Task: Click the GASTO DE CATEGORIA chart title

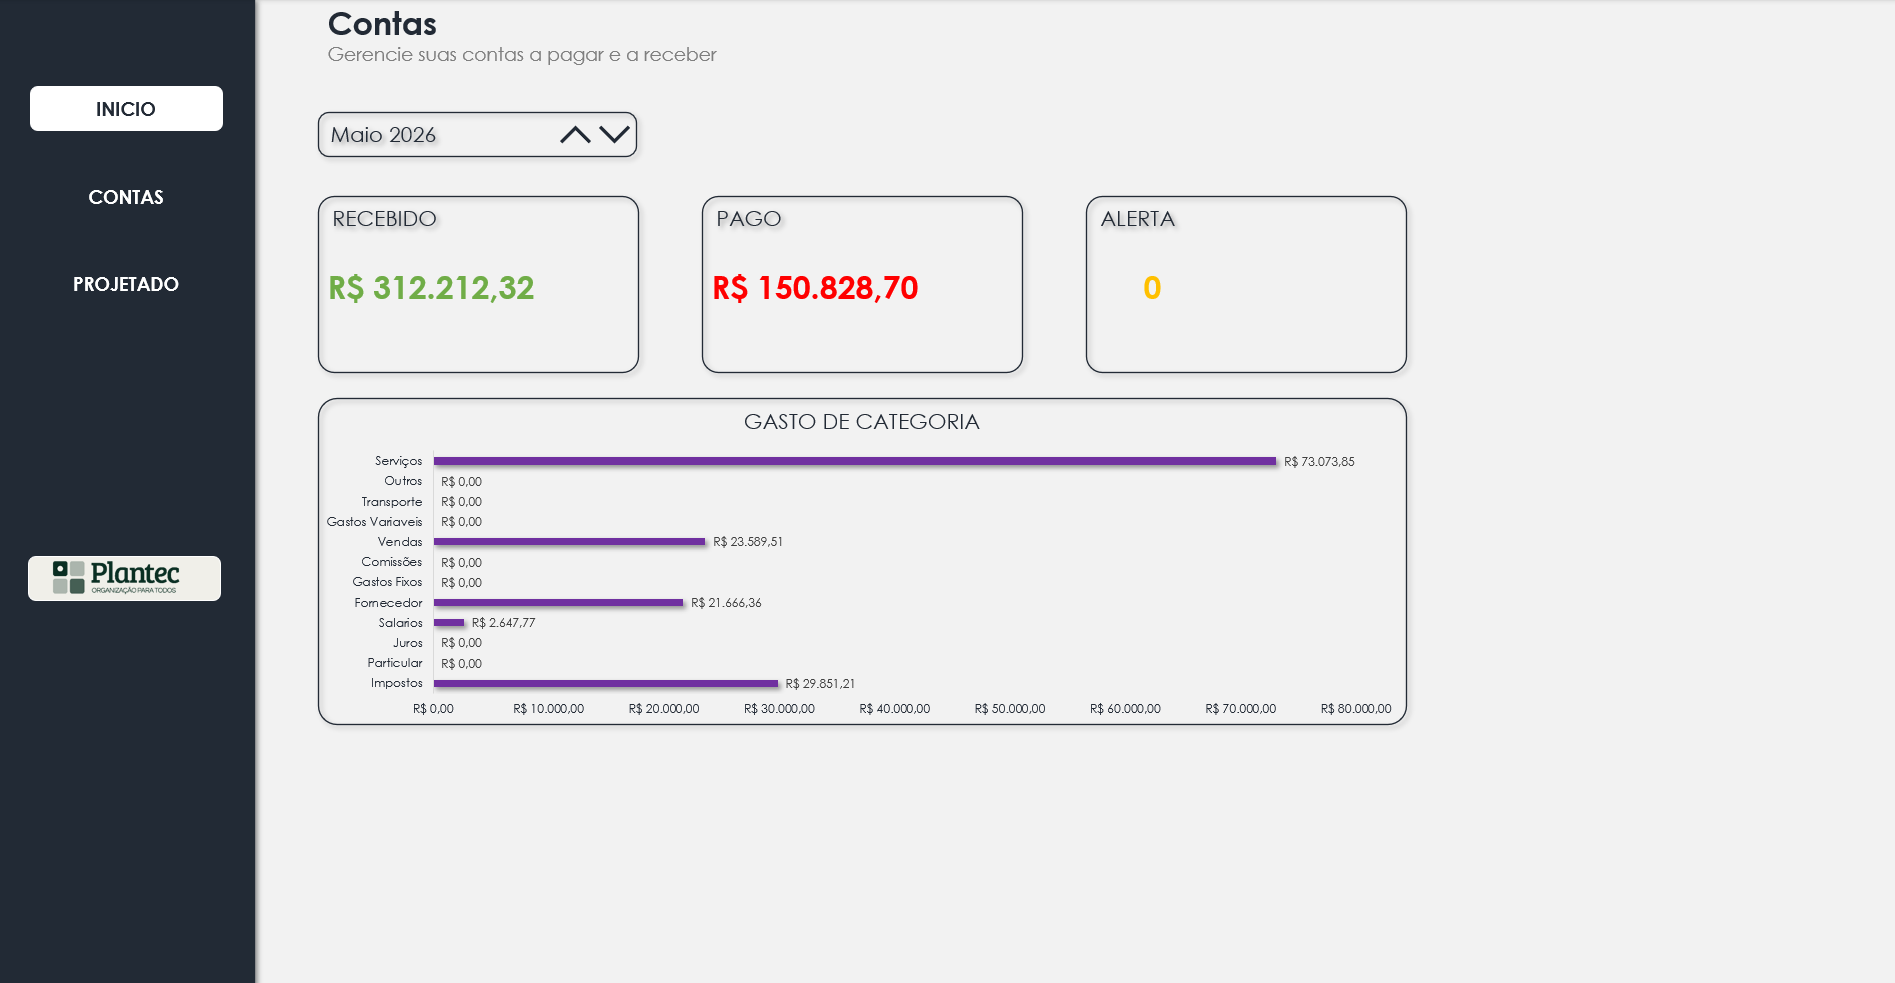Action: 862,422
